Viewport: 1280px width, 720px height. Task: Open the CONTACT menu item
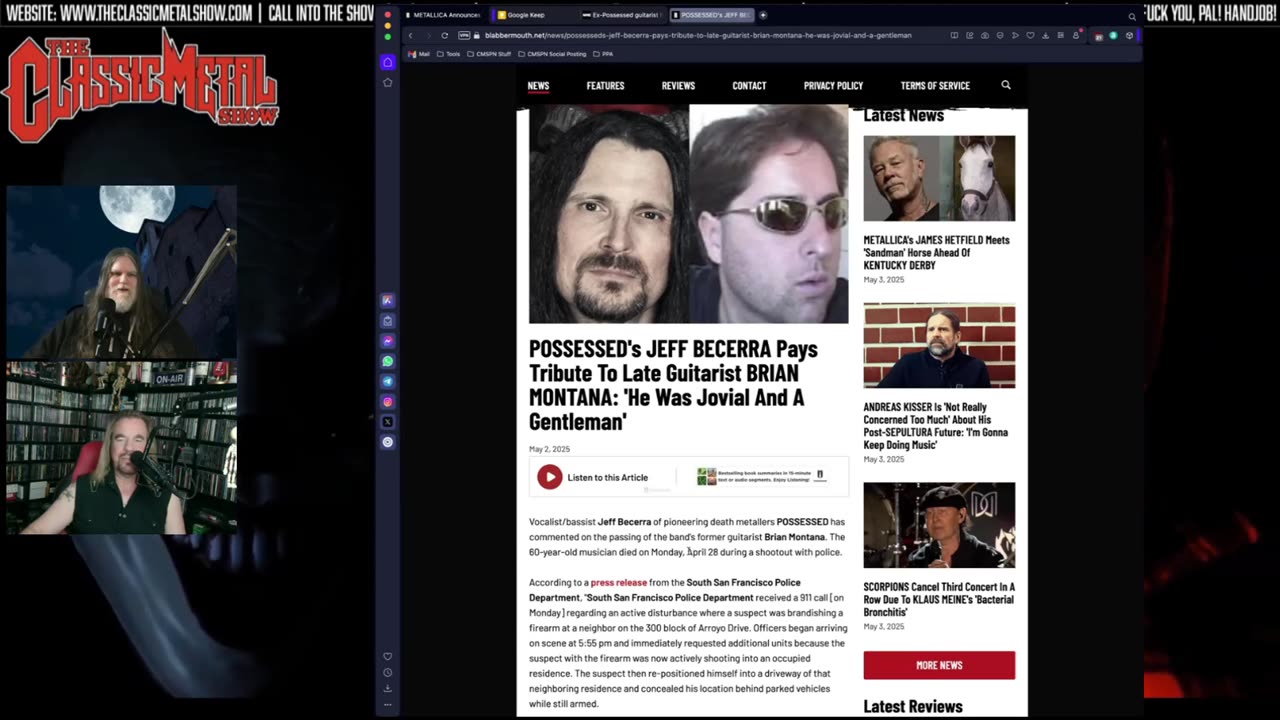pos(749,85)
